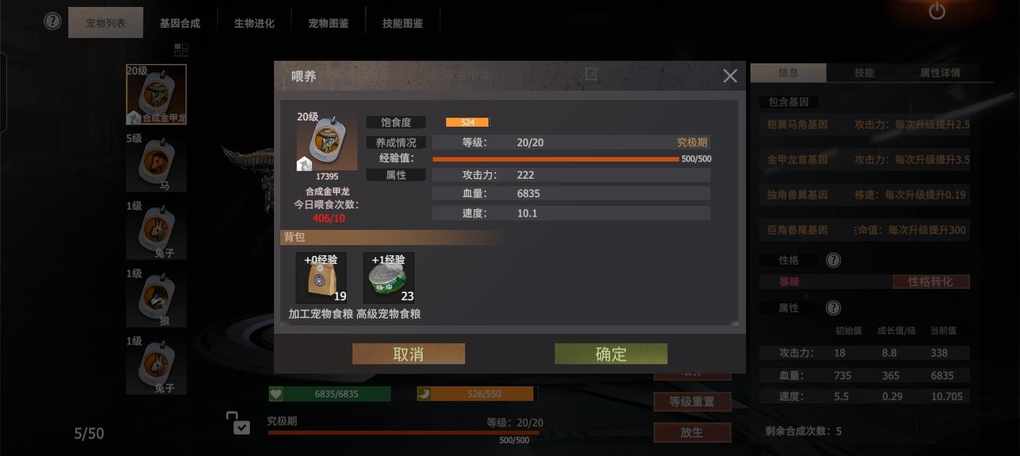Select the 高级宠物食粮 canned food item
The height and width of the screenshot is (456, 1020).
pyautogui.click(x=388, y=278)
